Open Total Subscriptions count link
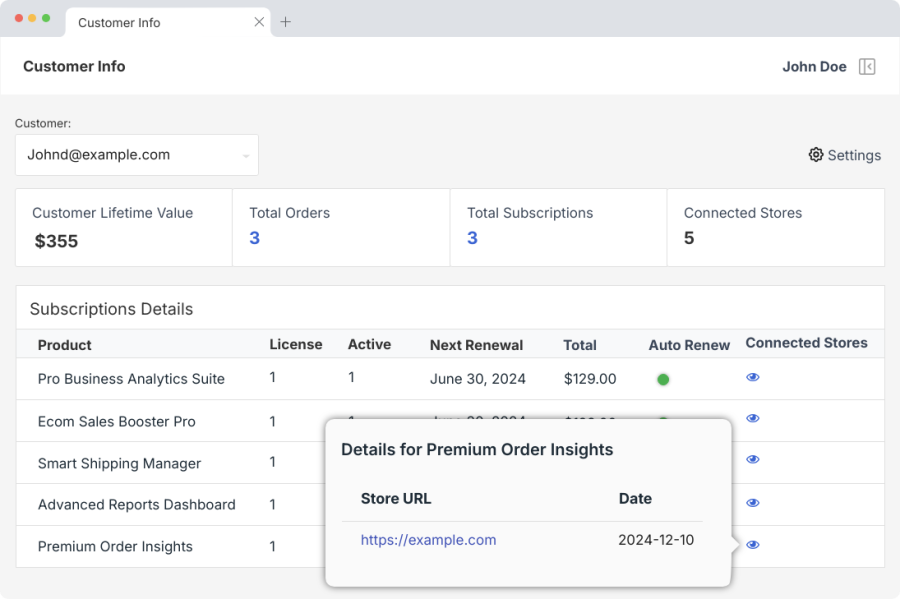Screen dimensions: 900x599 coord(472,238)
